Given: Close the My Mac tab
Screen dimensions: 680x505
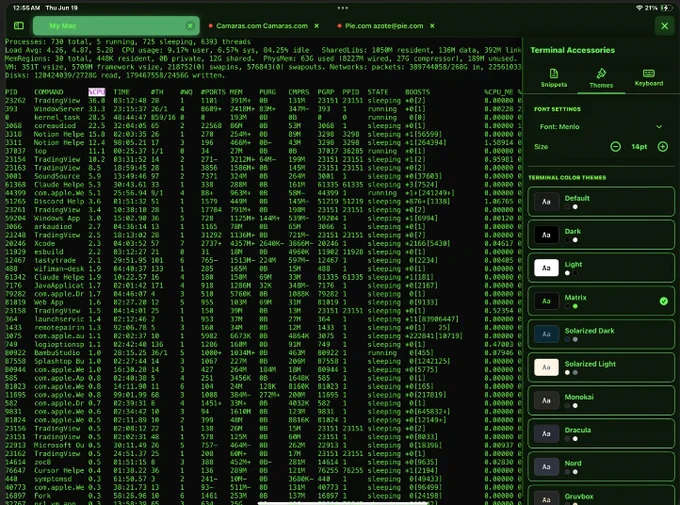Looking at the screenshot, I should (x=190, y=26).
